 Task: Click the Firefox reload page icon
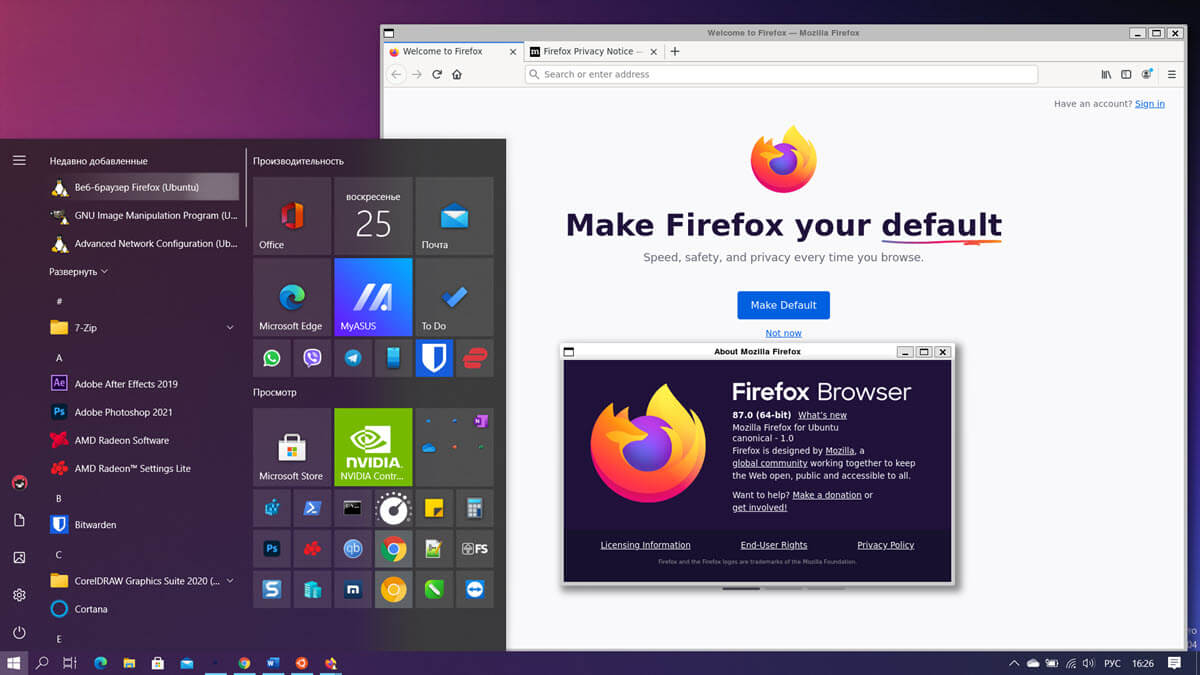pyautogui.click(x=437, y=74)
